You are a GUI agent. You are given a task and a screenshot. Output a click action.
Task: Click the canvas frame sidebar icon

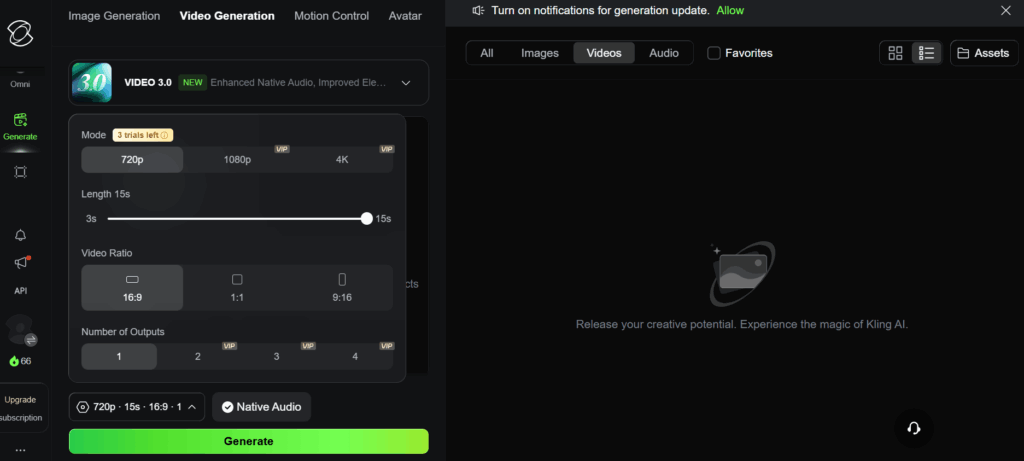[20, 172]
